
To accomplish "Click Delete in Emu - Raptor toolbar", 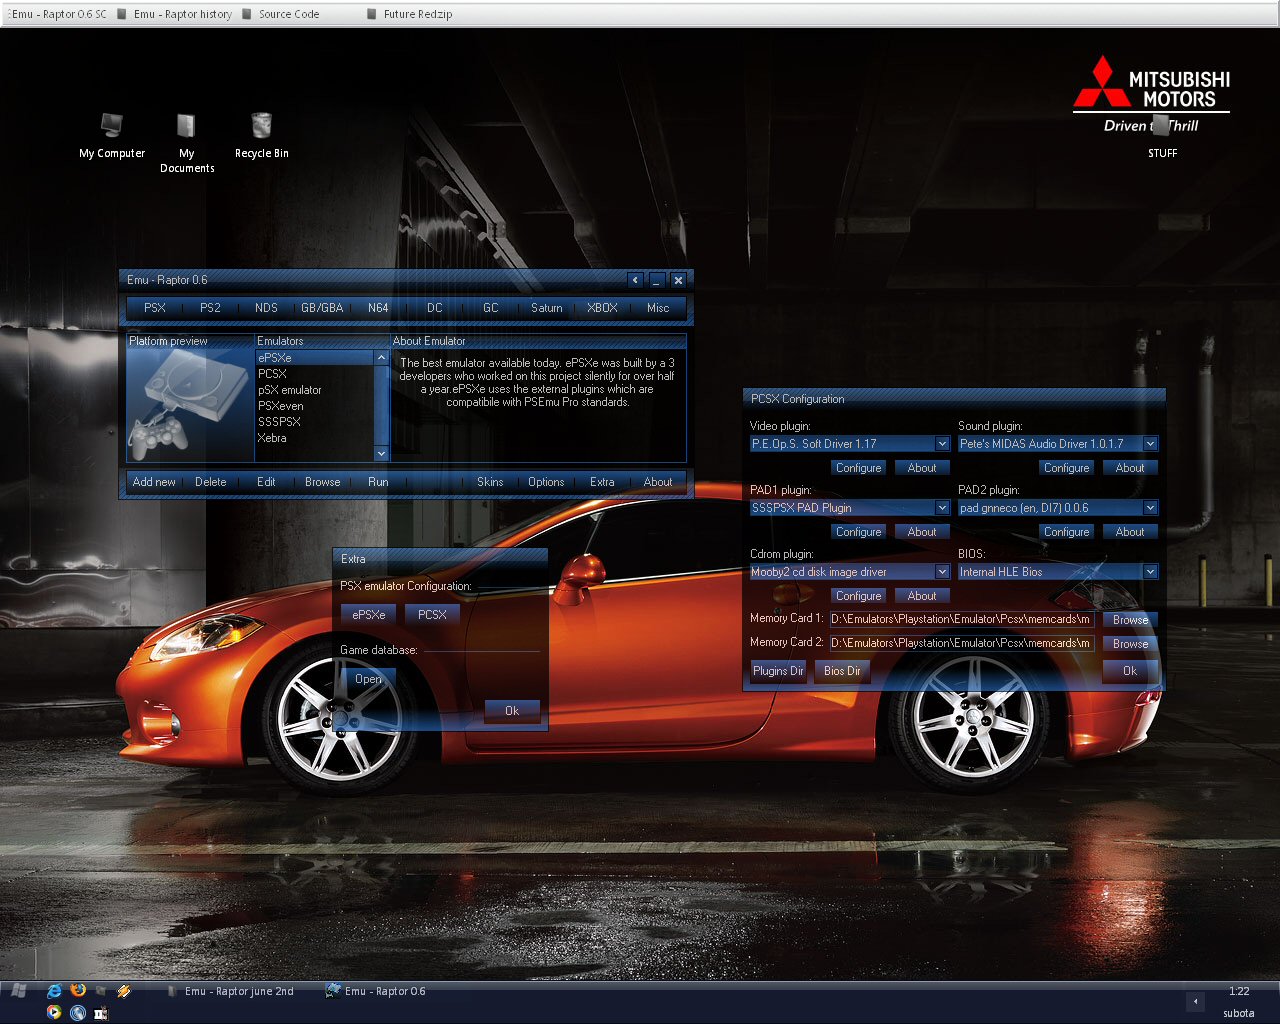I will click(x=210, y=482).
